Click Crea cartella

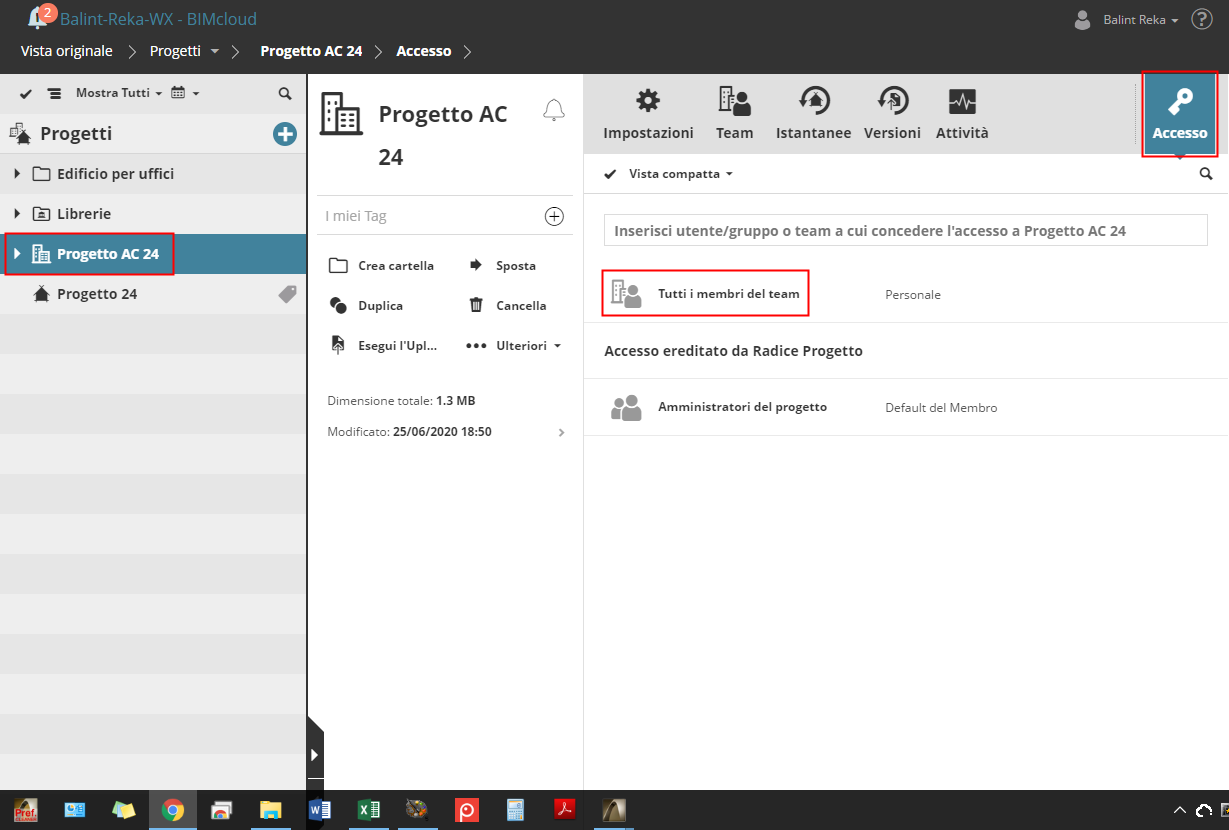(381, 266)
